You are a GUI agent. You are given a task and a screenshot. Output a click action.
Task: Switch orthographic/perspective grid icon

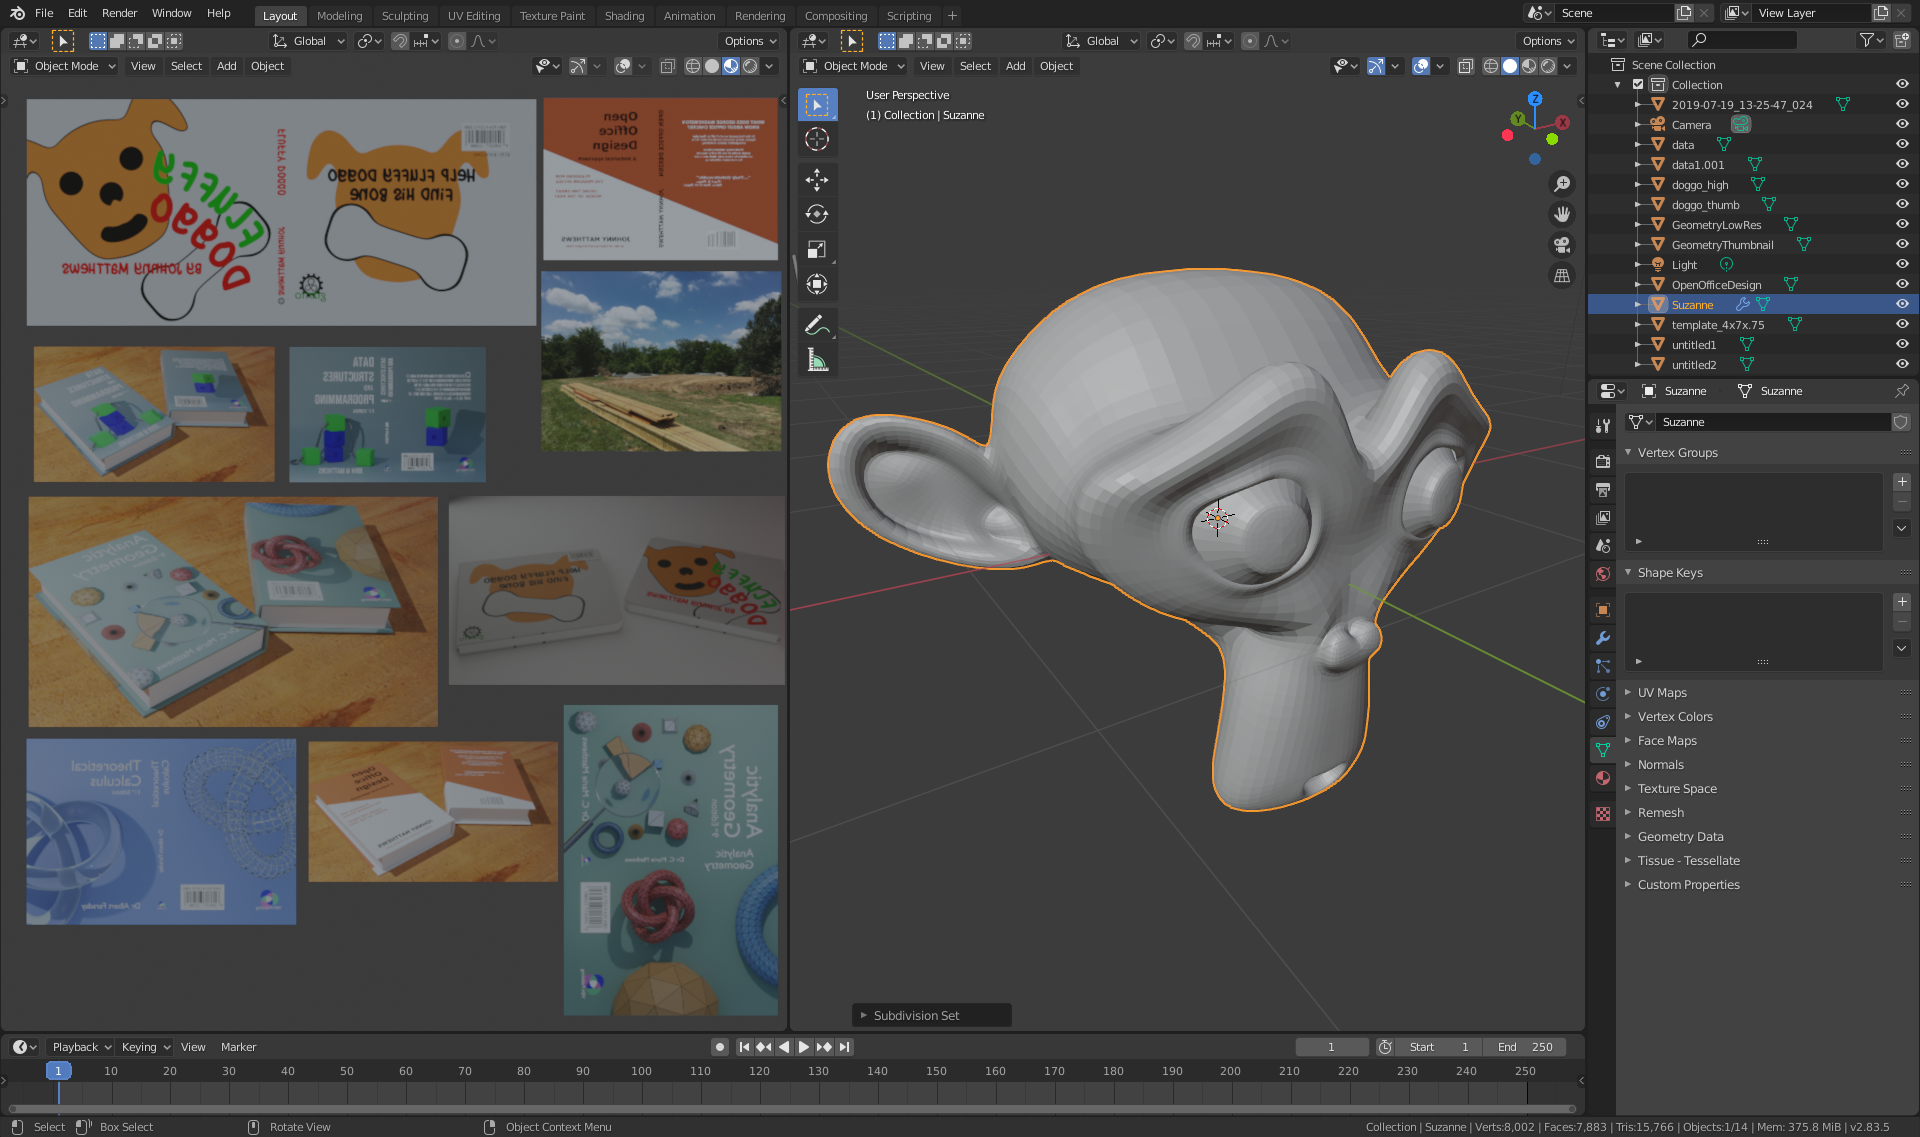coord(1561,275)
